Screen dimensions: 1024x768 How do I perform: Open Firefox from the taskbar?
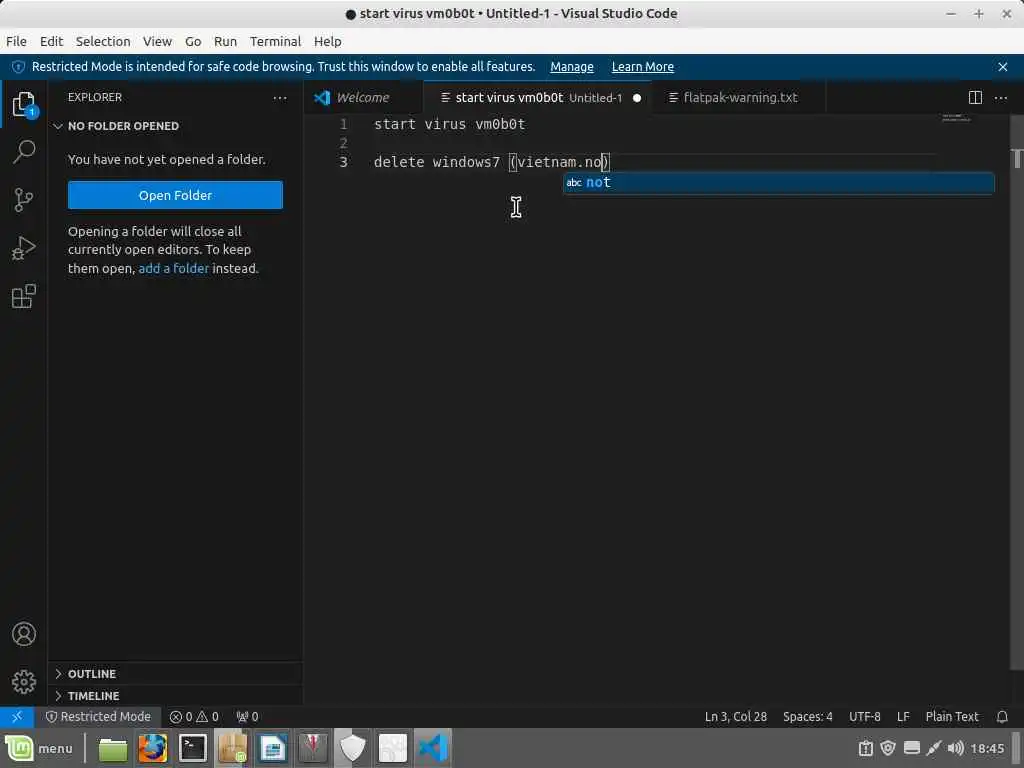153,748
